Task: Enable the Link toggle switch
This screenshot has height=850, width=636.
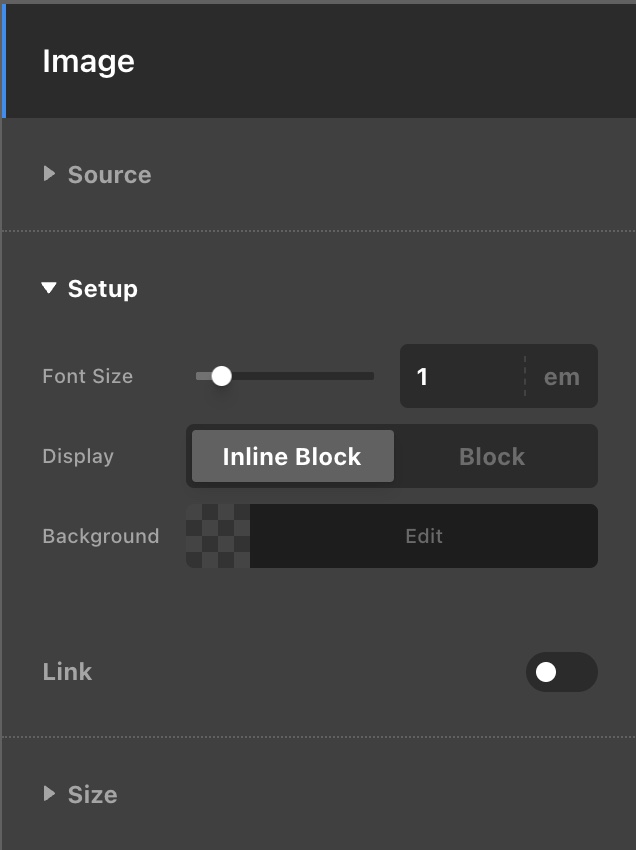Action: coord(561,672)
